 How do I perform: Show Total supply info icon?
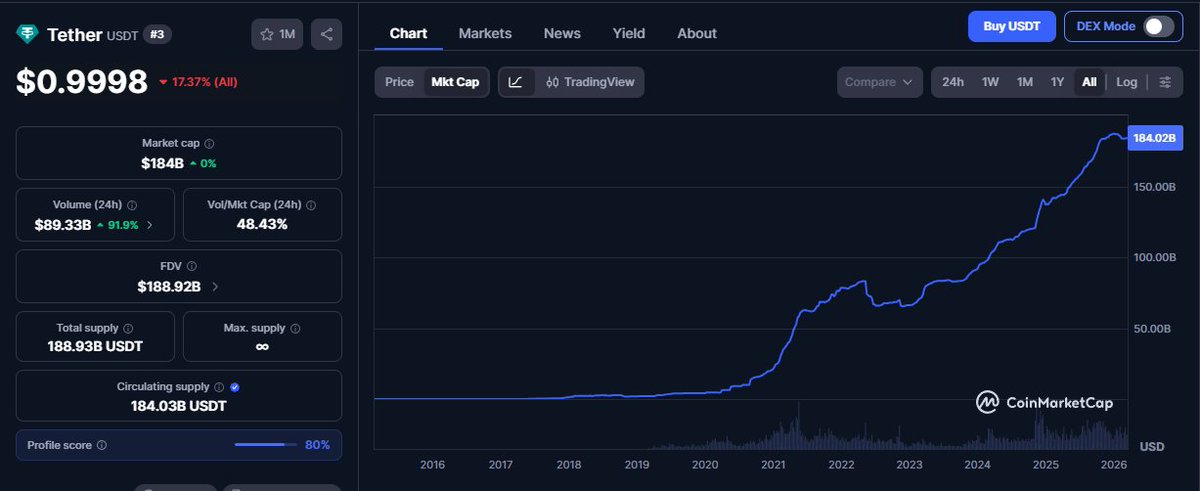tap(128, 328)
